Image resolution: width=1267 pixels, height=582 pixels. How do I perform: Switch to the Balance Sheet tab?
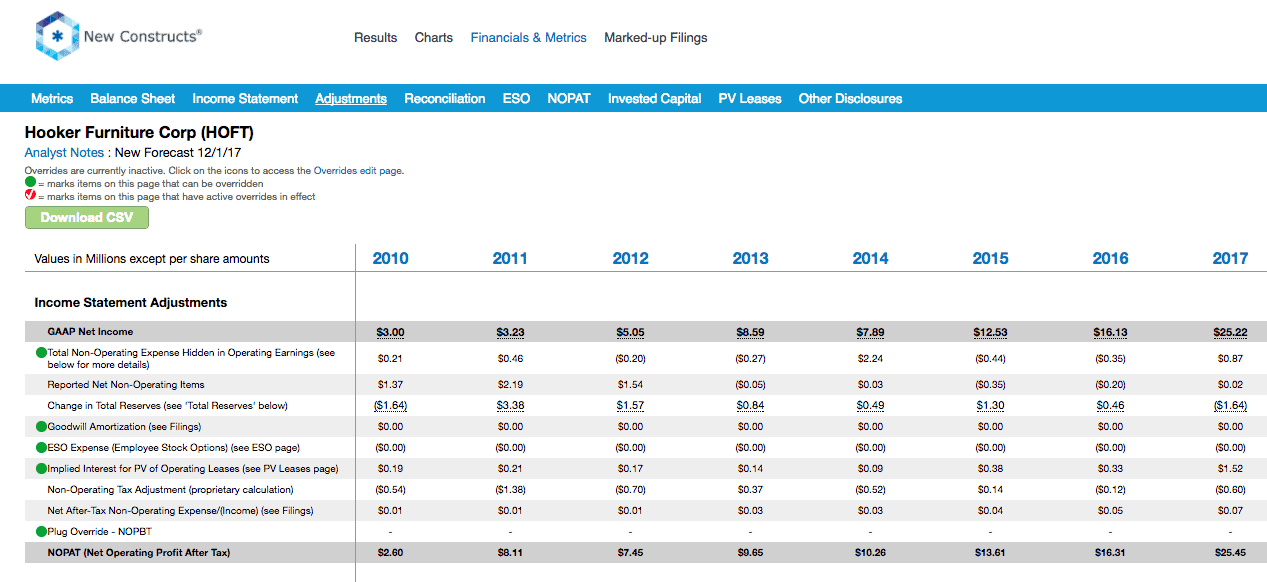point(133,98)
